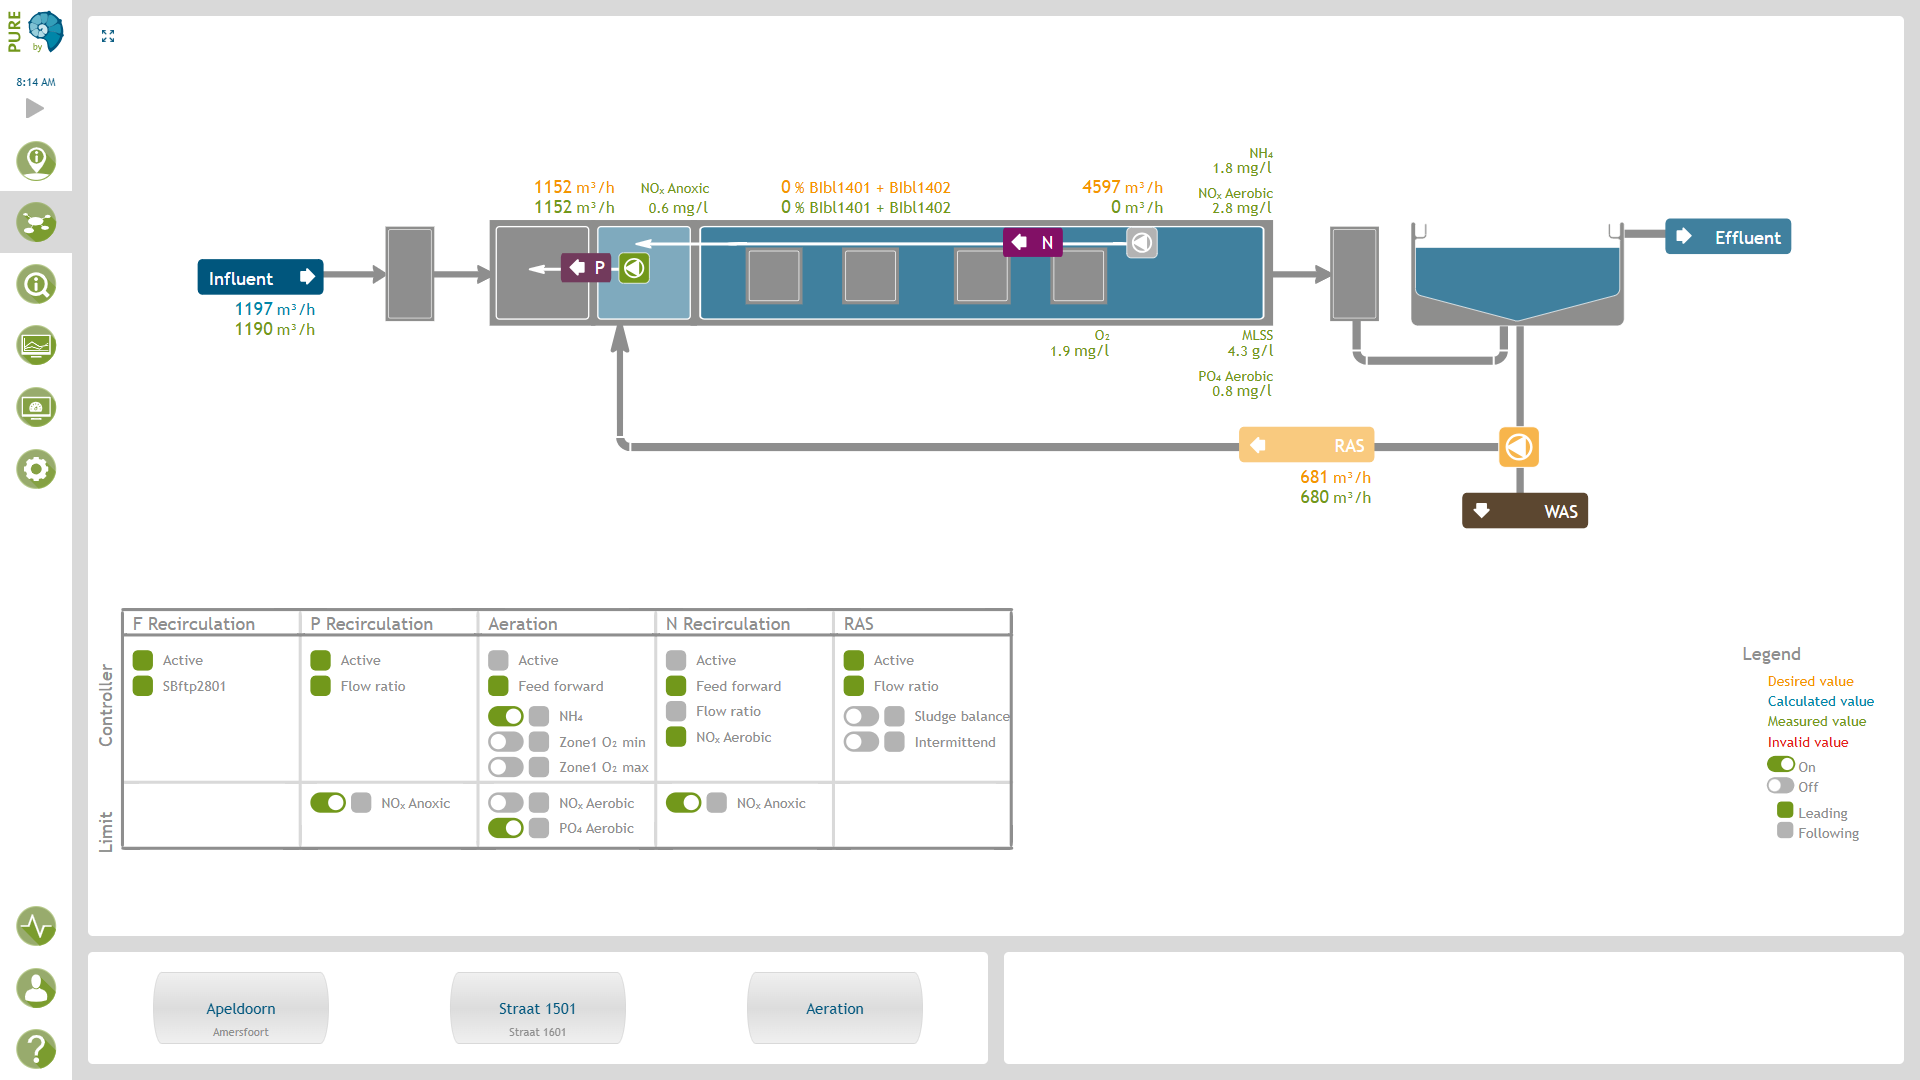
Task: Select the Apeldoorn Amersfoort button
Action: pos(240,1008)
